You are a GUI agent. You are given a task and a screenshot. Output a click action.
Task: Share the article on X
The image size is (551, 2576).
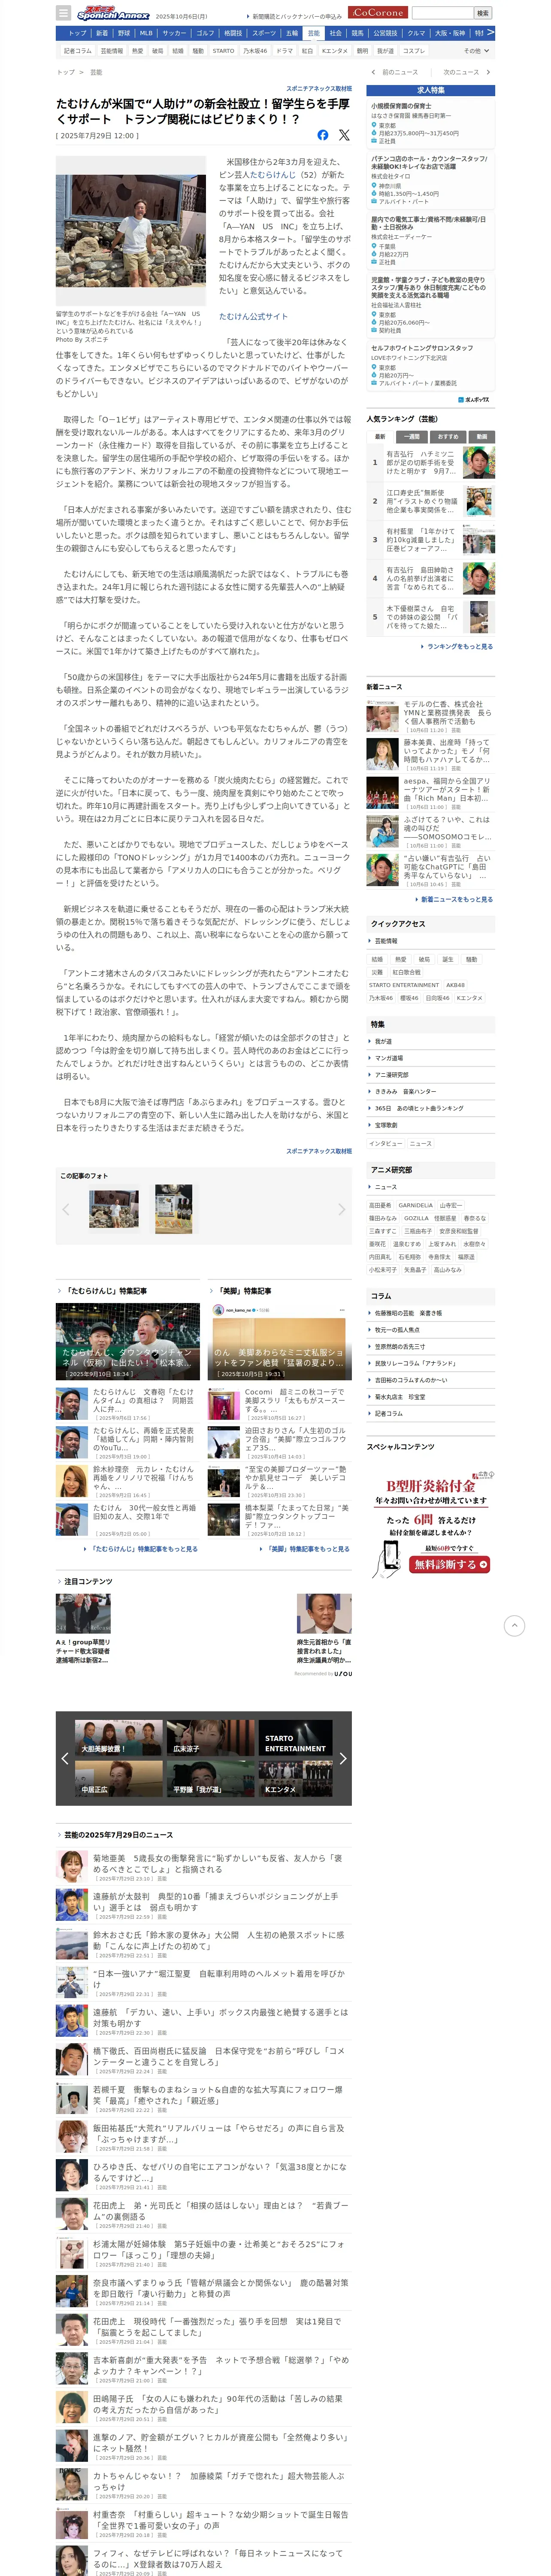(x=344, y=135)
